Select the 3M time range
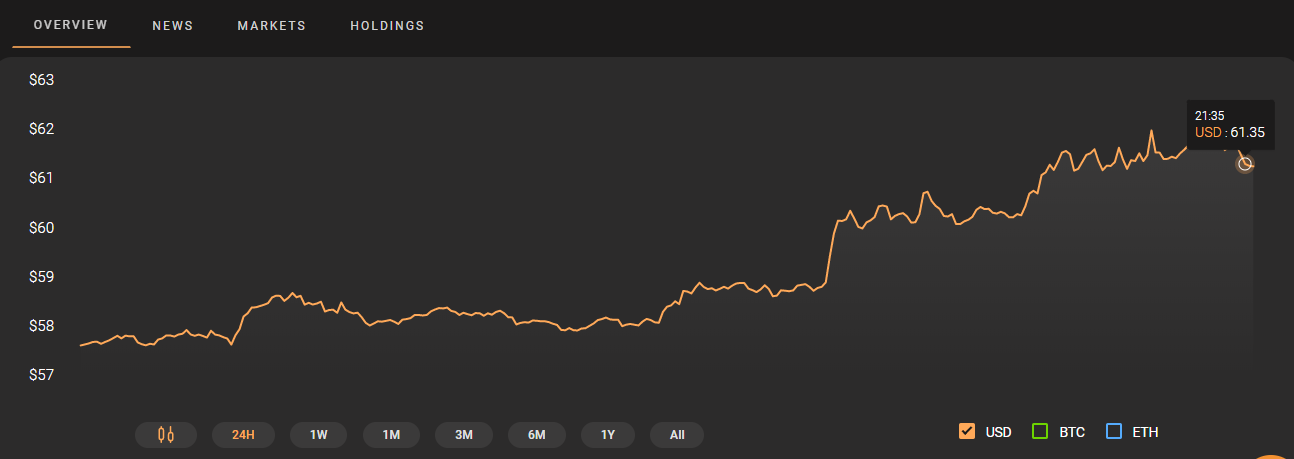The image size is (1294, 459). click(464, 434)
